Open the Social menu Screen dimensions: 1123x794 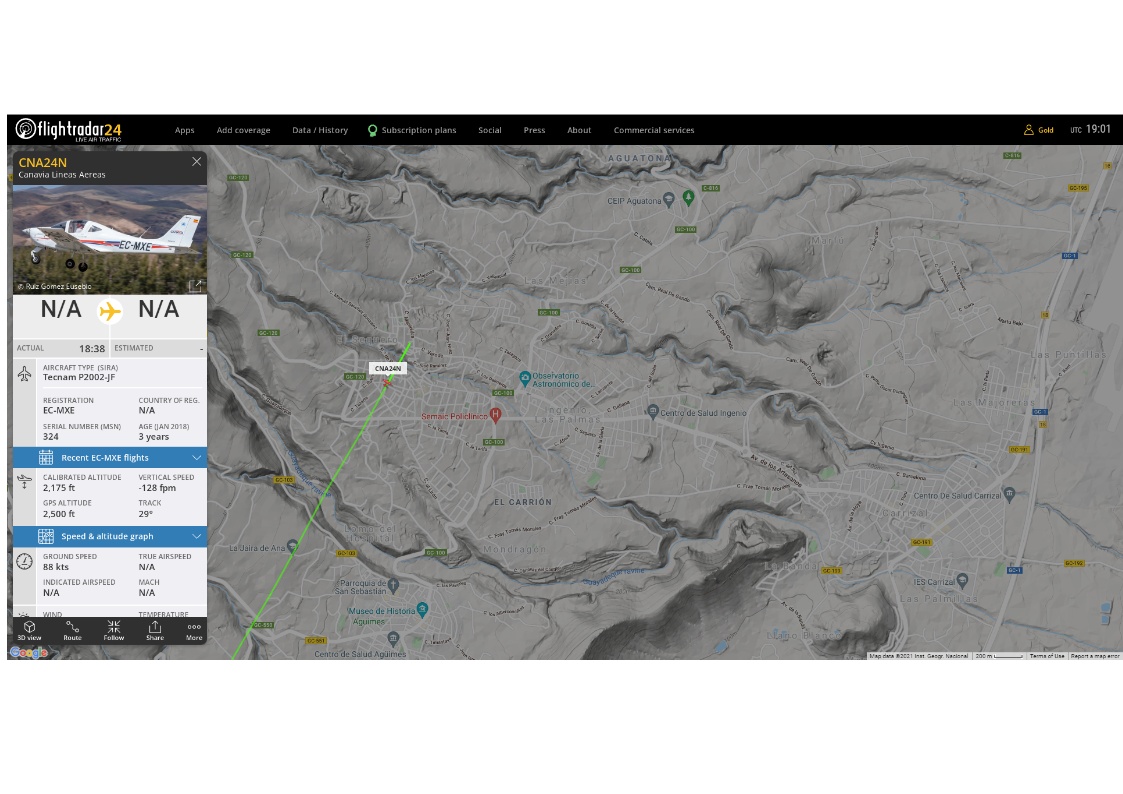[x=490, y=130]
